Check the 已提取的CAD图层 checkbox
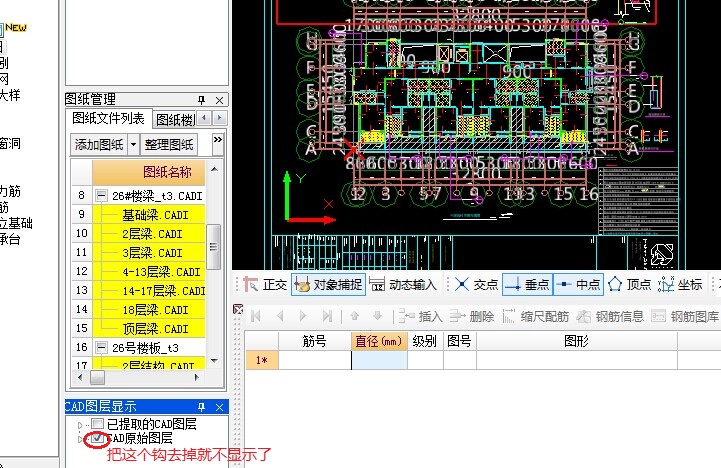Image resolution: width=721 pixels, height=468 pixels. click(x=97, y=423)
